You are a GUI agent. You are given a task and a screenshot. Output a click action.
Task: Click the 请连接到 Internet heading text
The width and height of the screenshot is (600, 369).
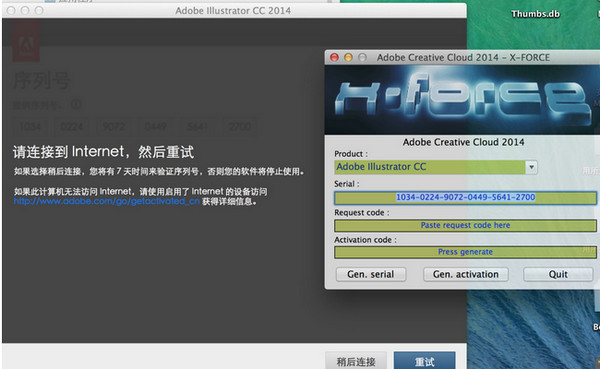[x=103, y=152]
